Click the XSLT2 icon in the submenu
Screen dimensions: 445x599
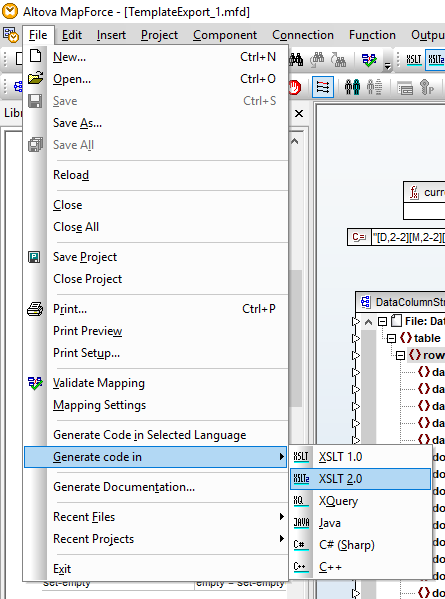click(301, 479)
